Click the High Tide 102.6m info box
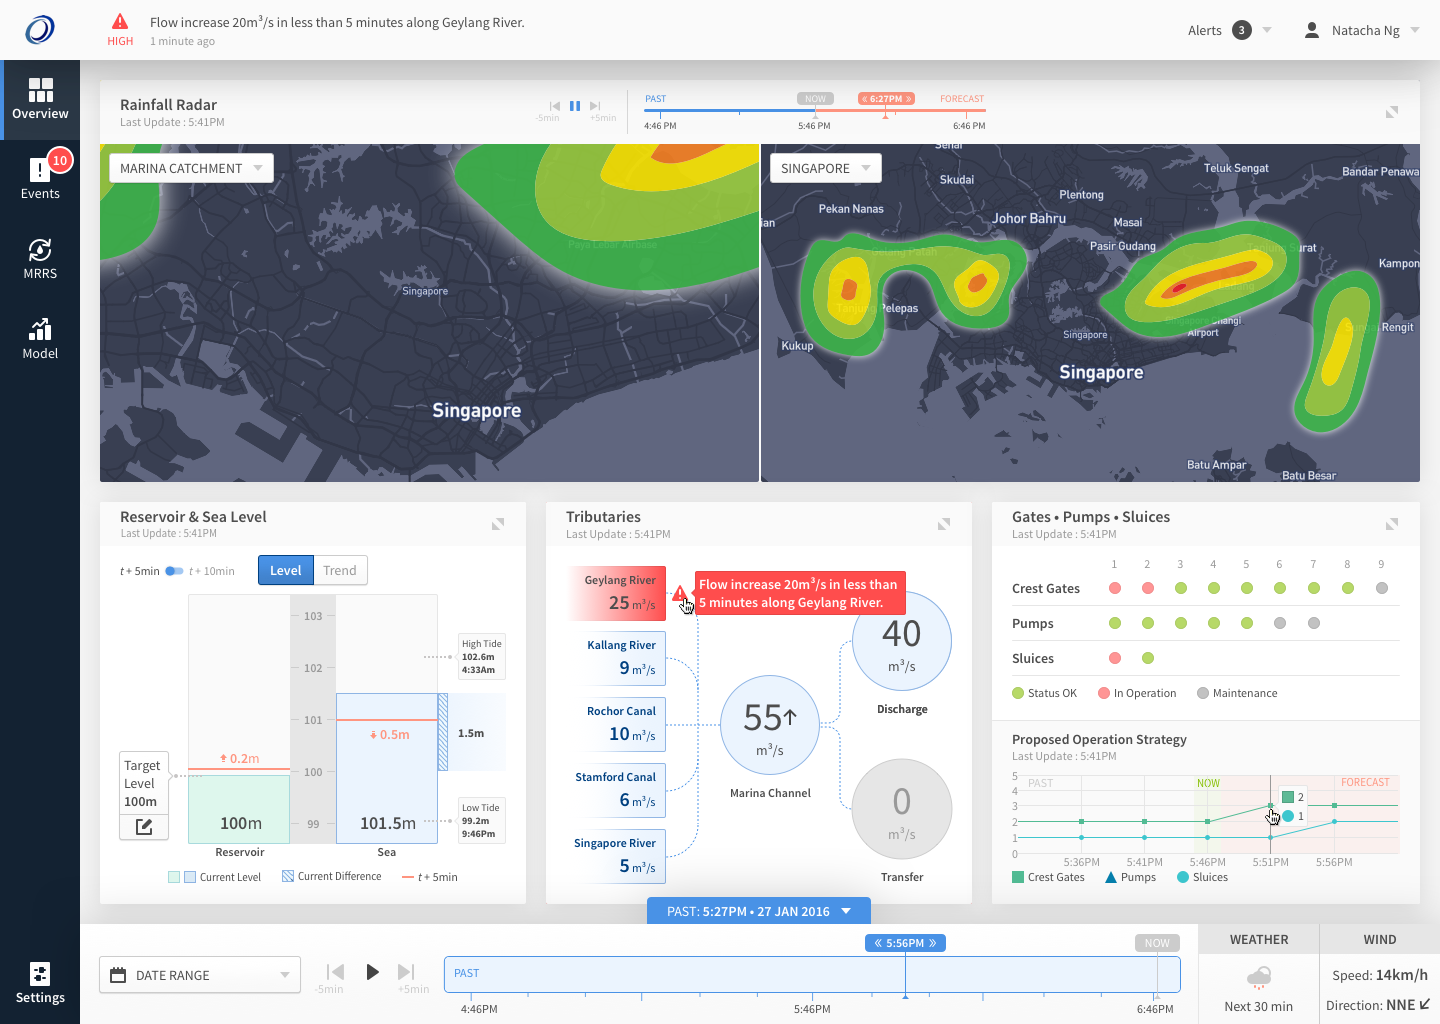This screenshot has height=1024, width=1440. point(481,657)
